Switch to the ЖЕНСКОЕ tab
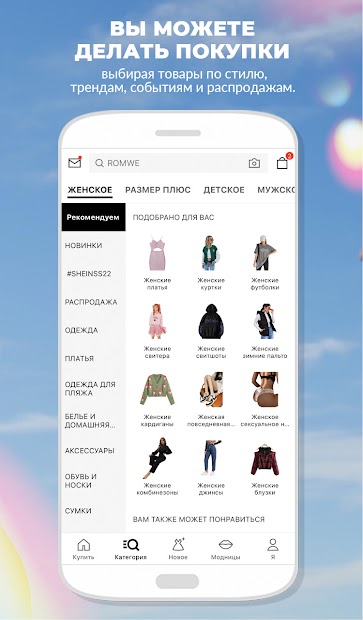The image size is (363, 620). click(x=90, y=190)
